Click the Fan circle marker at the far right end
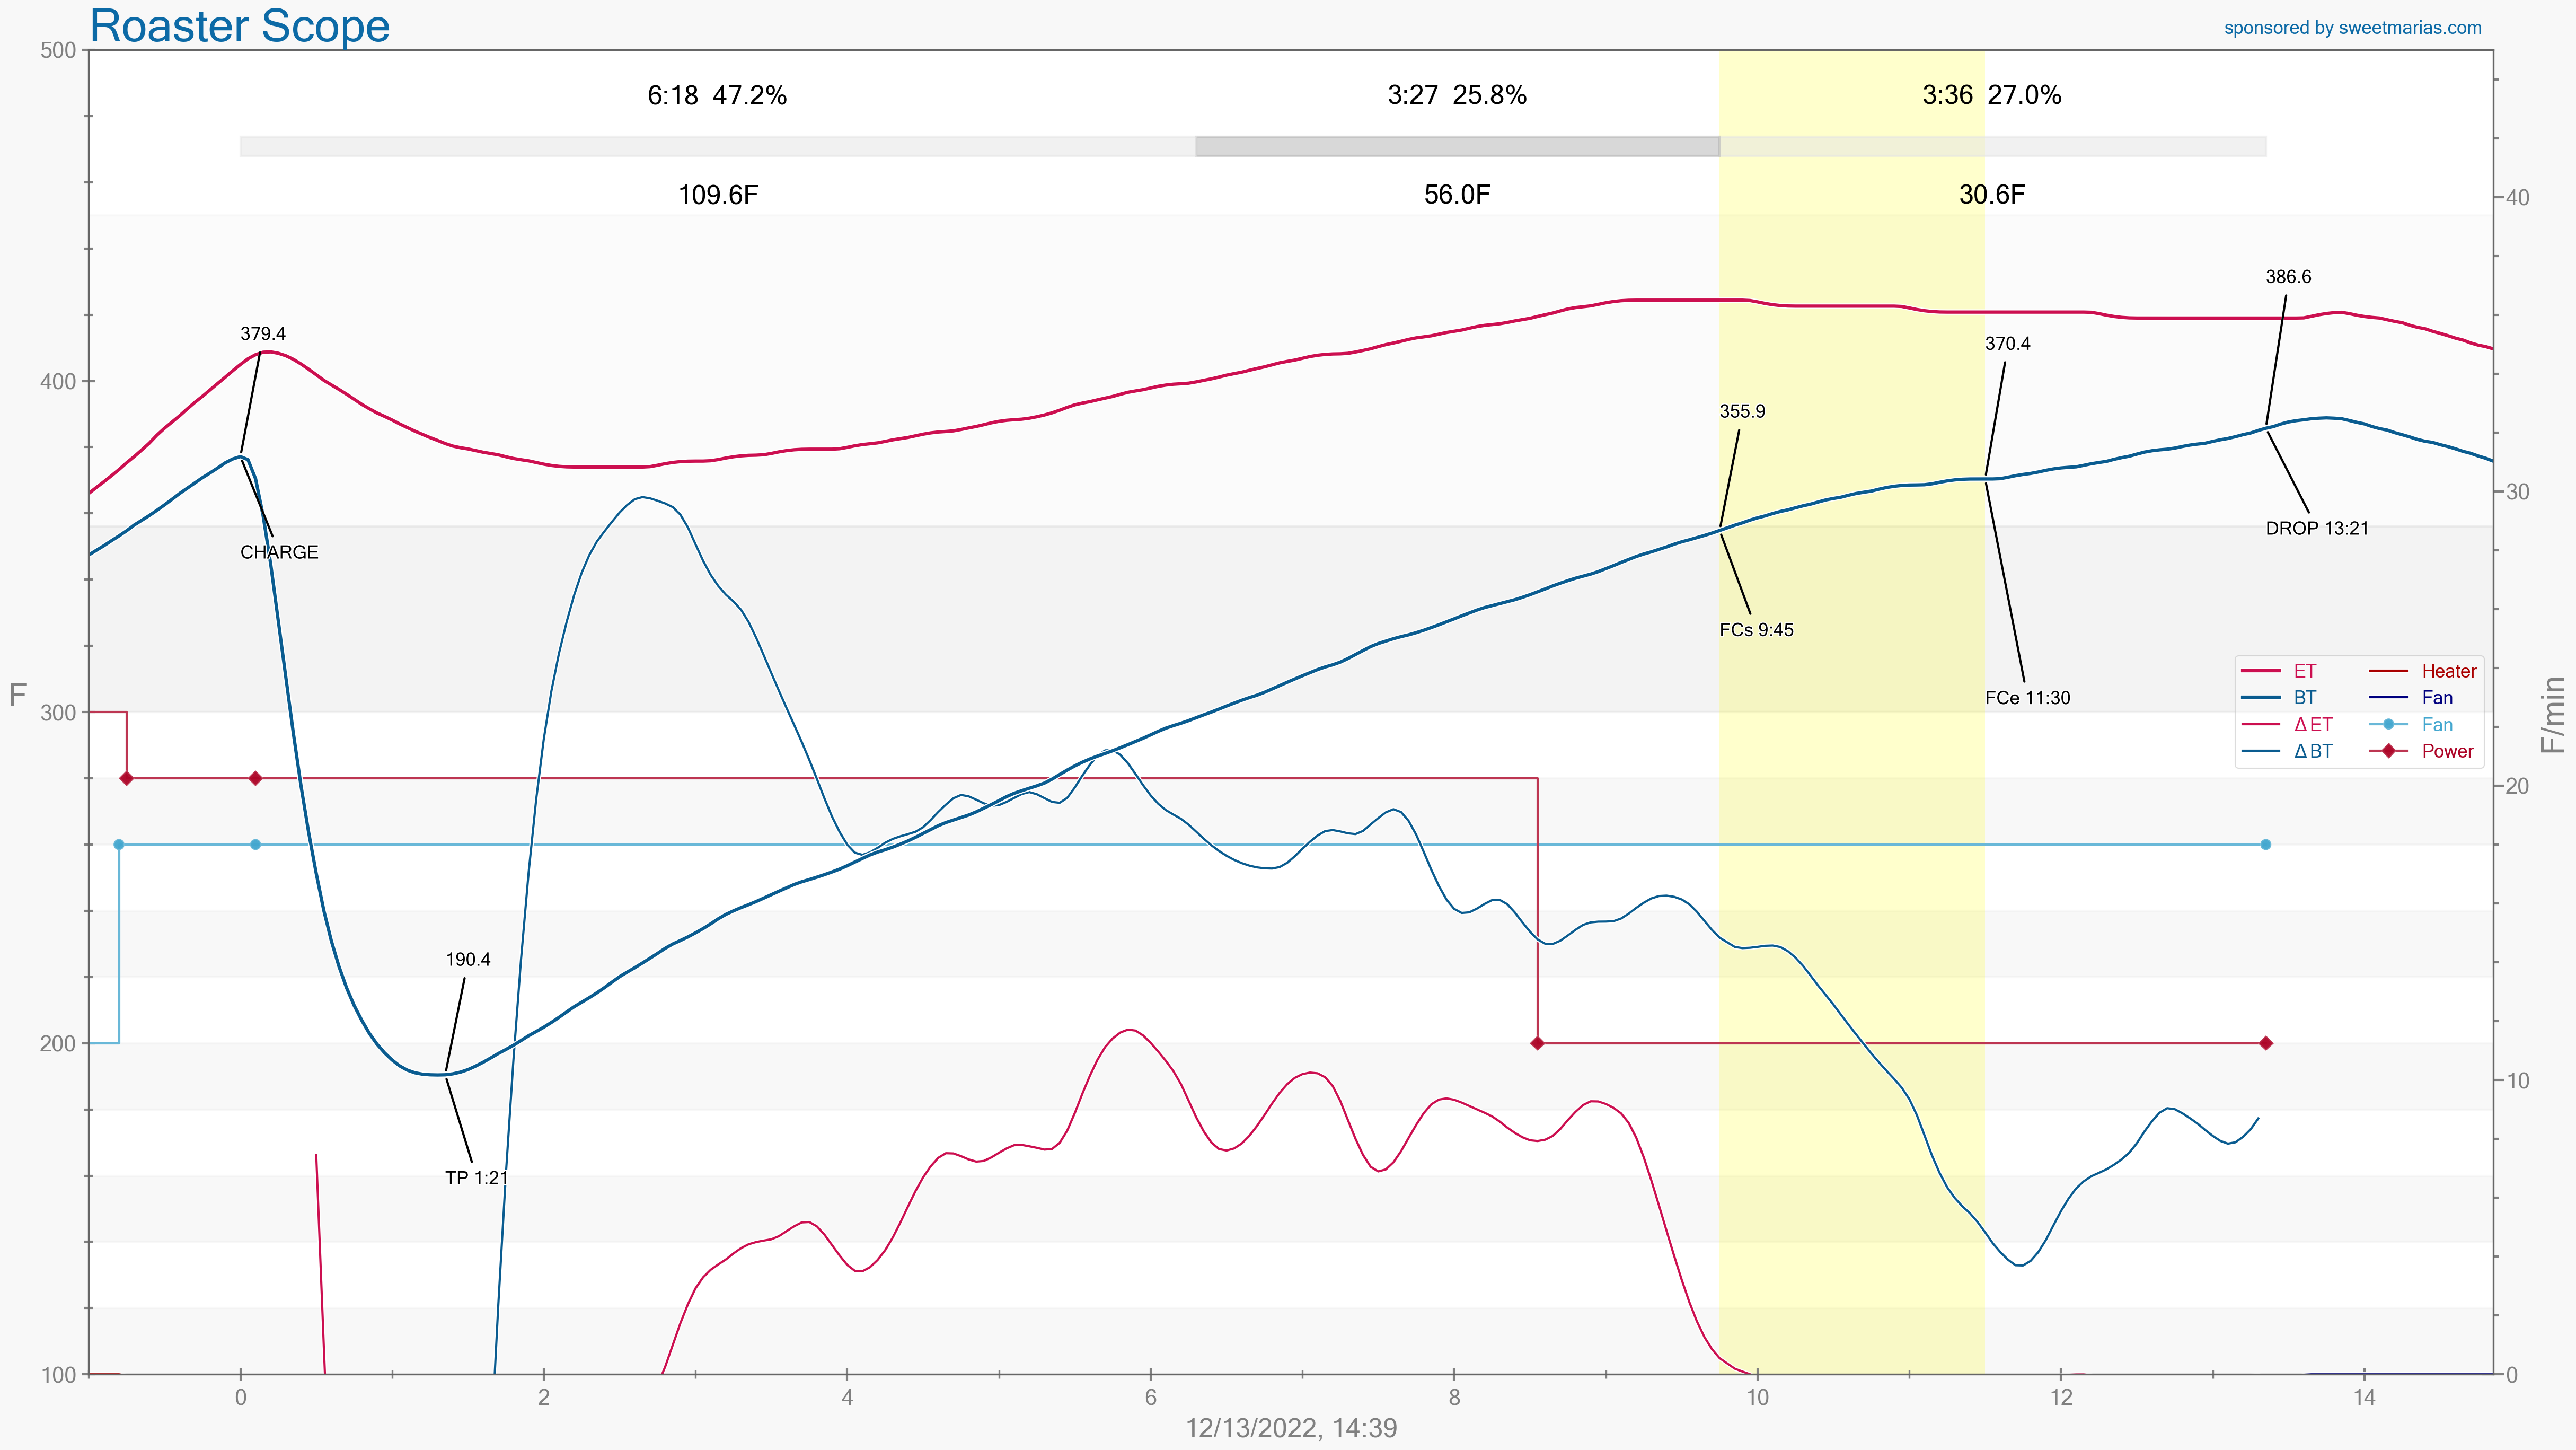This screenshot has width=2576, height=1450. point(2266,845)
